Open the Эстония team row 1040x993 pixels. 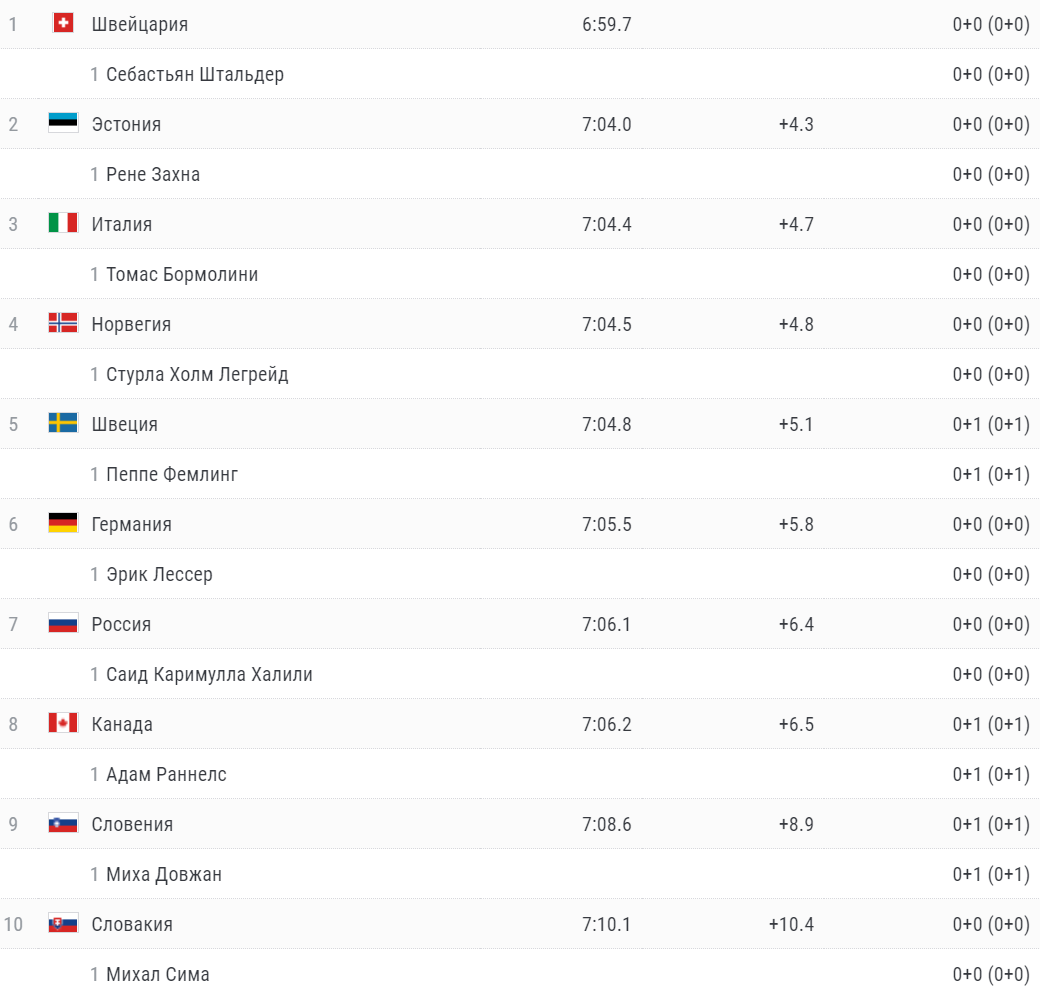126,124
